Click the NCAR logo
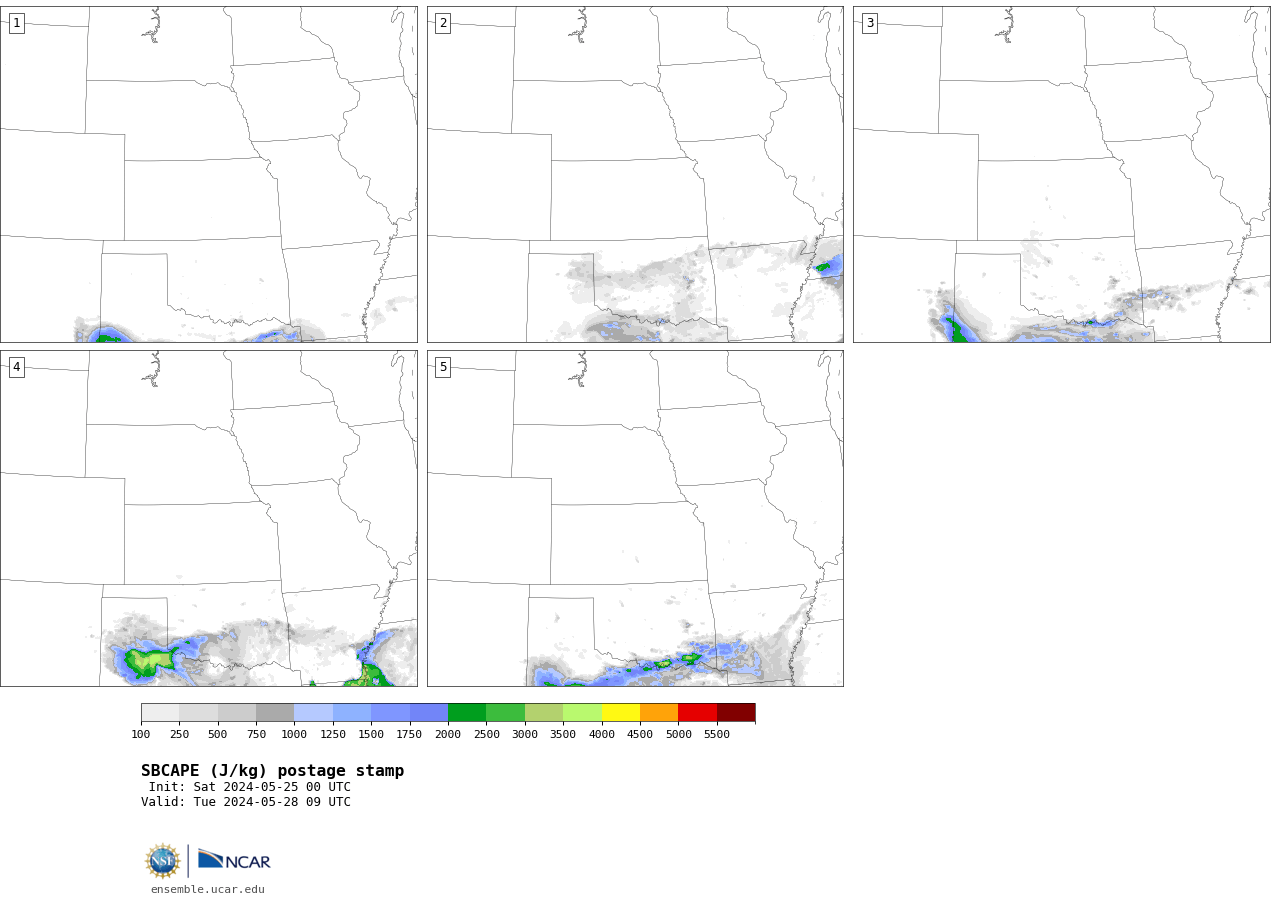The height and width of the screenshot is (901, 1280). (234, 860)
